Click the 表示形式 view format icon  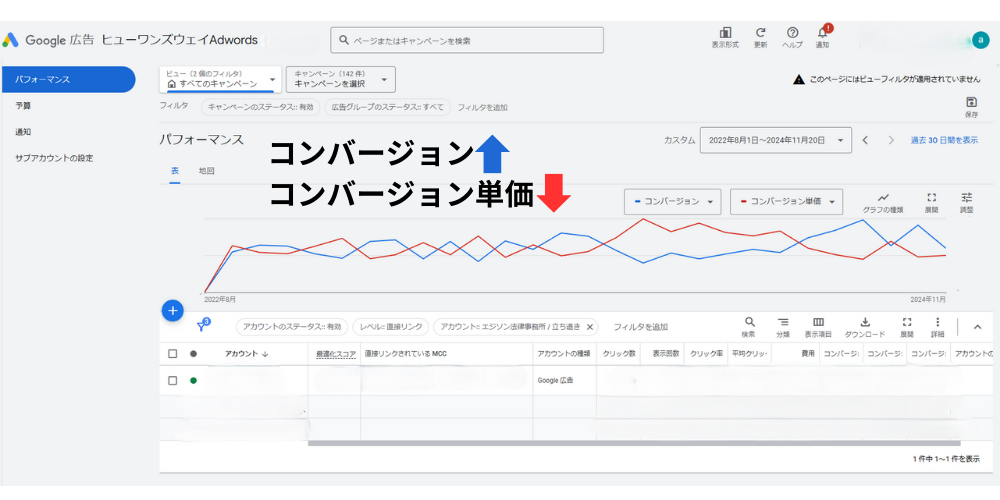[x=725, y=33]
